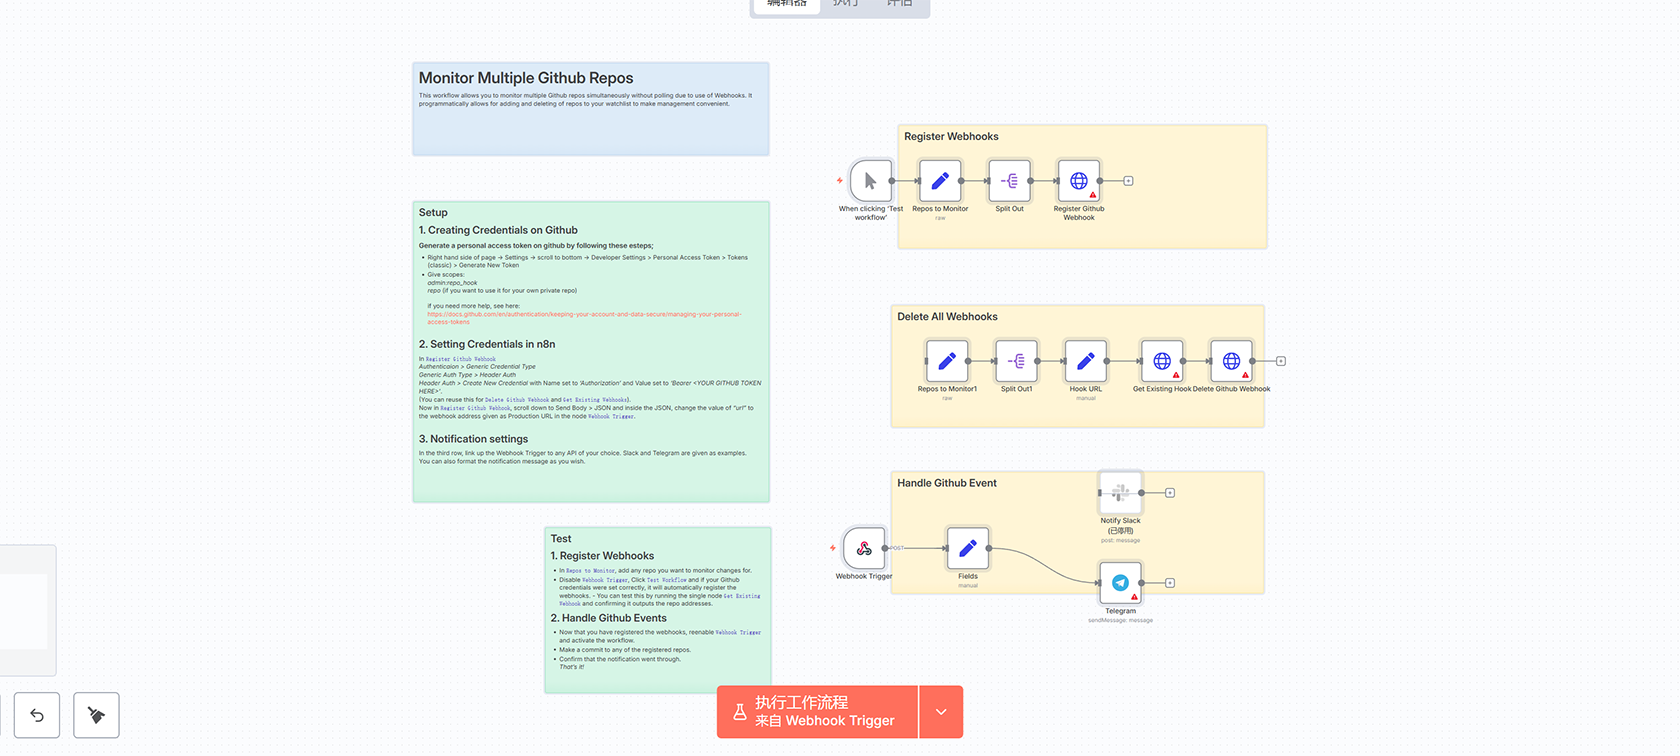Select the Repos to Monitor edit node
Viewport: 1680px width, 756px height.
click(x=940, y=181)
